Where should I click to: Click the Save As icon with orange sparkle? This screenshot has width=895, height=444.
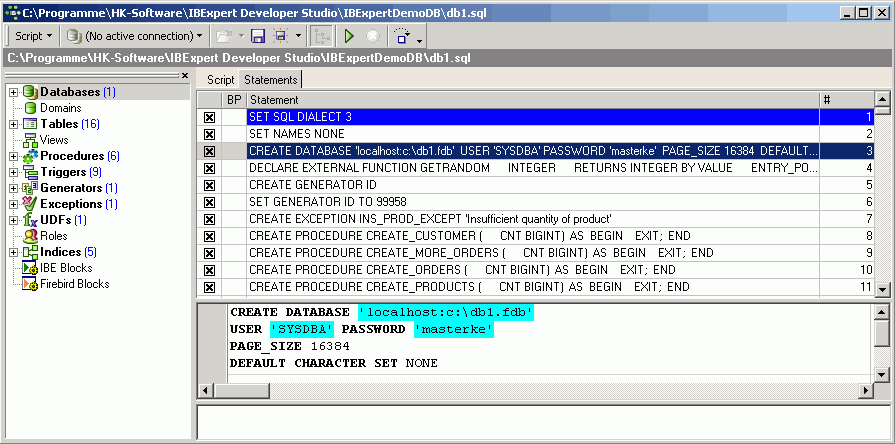280,37
